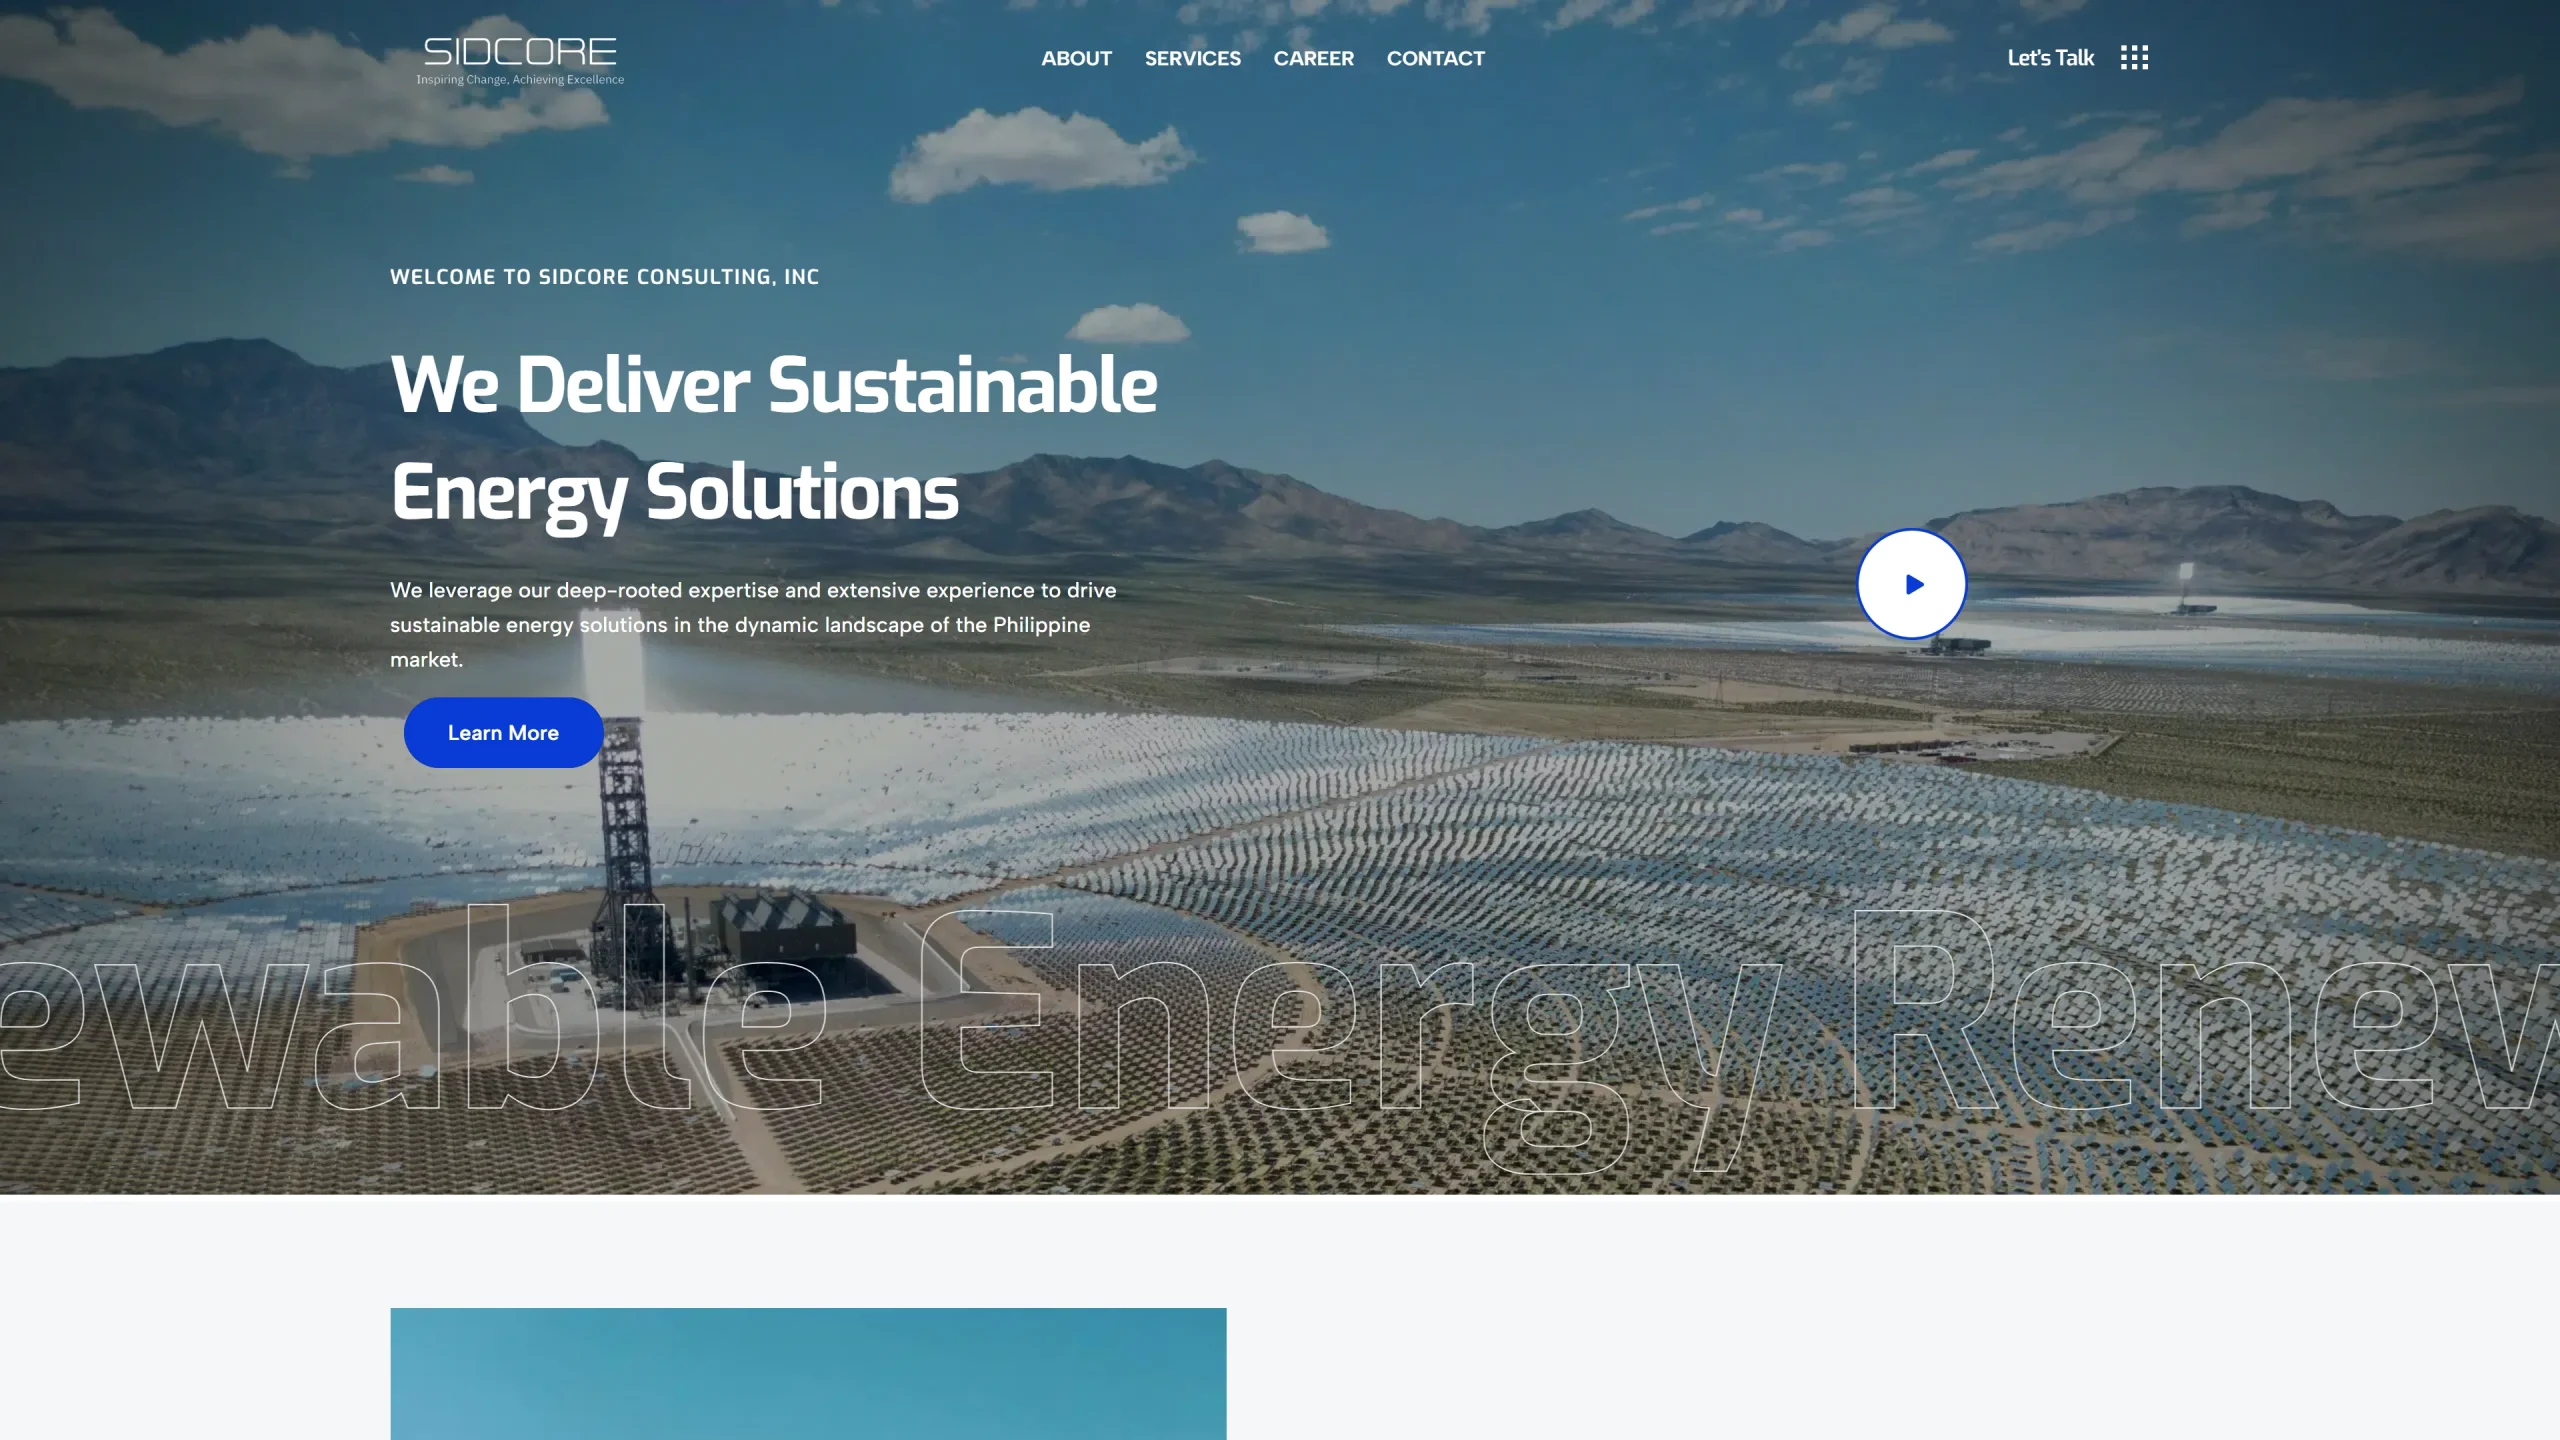Click the teal color section below hero

pos(809,1373)
